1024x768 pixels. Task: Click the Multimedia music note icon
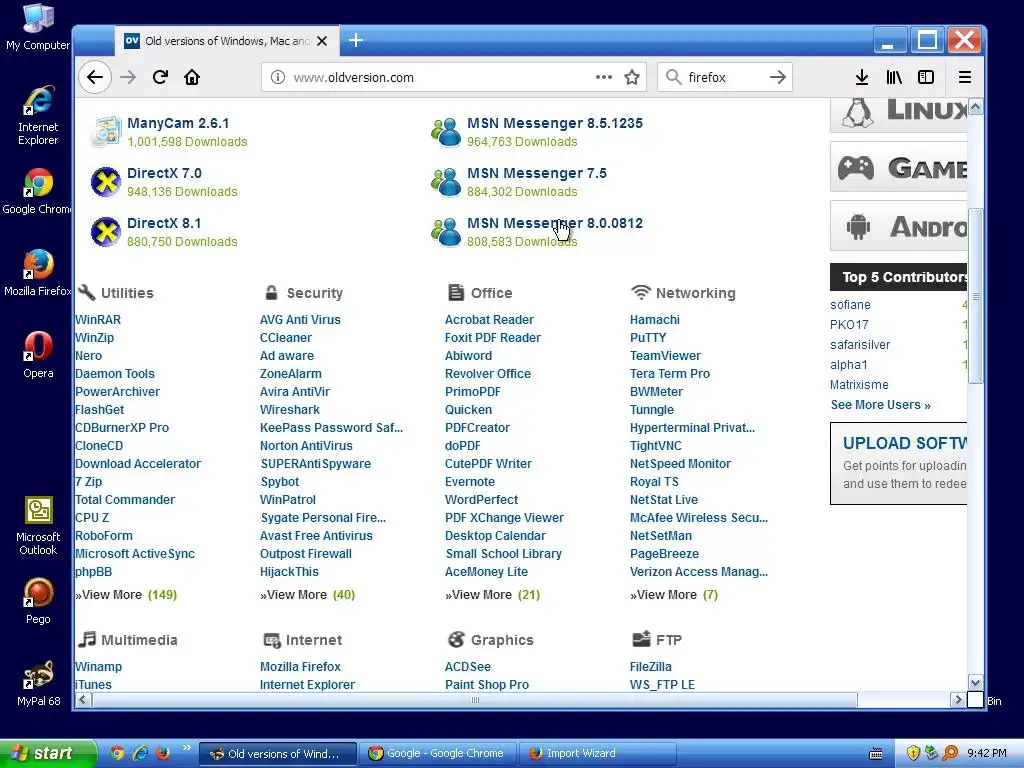point(86,639)
